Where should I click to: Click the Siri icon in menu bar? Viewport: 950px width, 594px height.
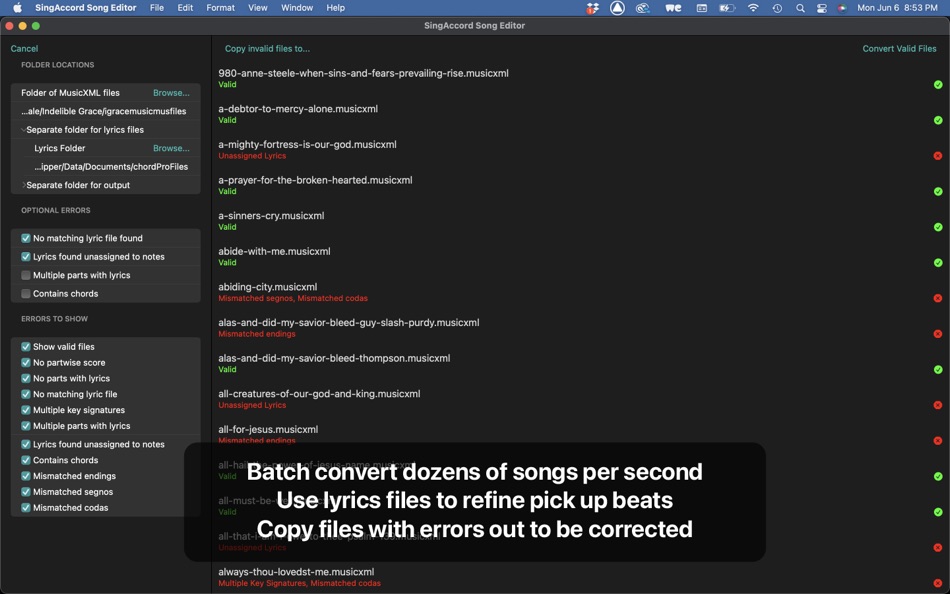pyautogui.click(x=842, y=8)
